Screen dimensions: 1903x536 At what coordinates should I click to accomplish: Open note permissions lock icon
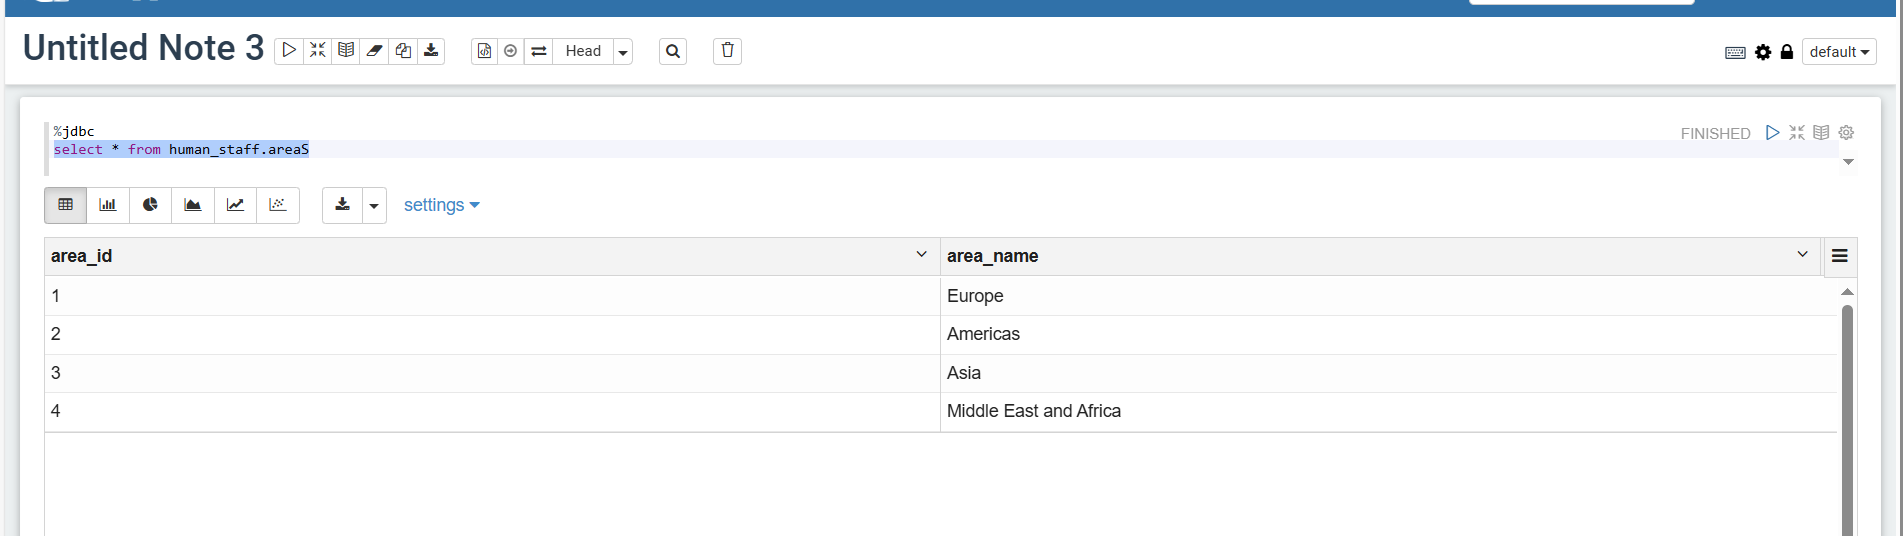tap(1787, 52)
